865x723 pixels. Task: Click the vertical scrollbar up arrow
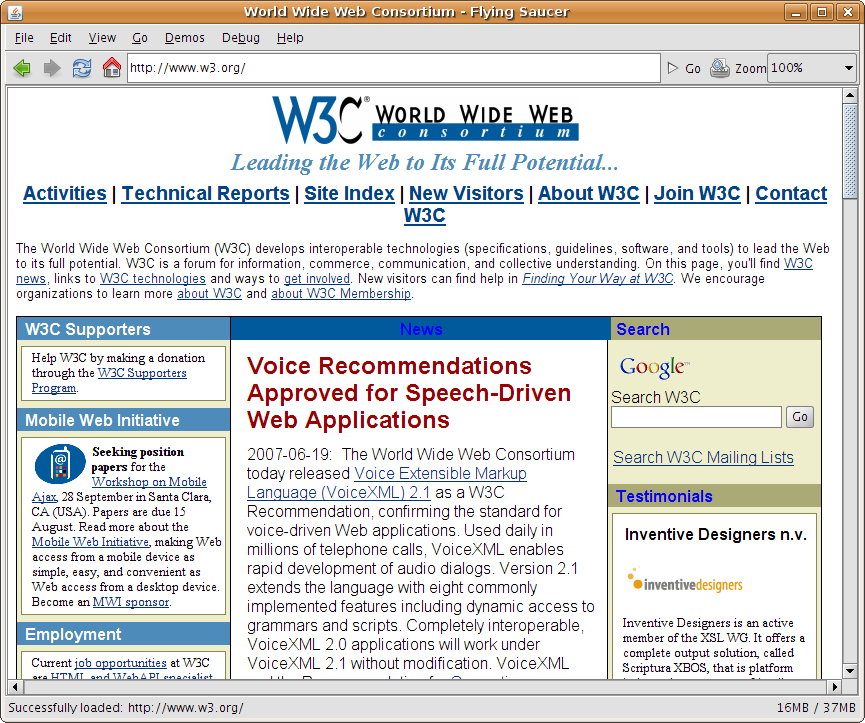[850, 95]
